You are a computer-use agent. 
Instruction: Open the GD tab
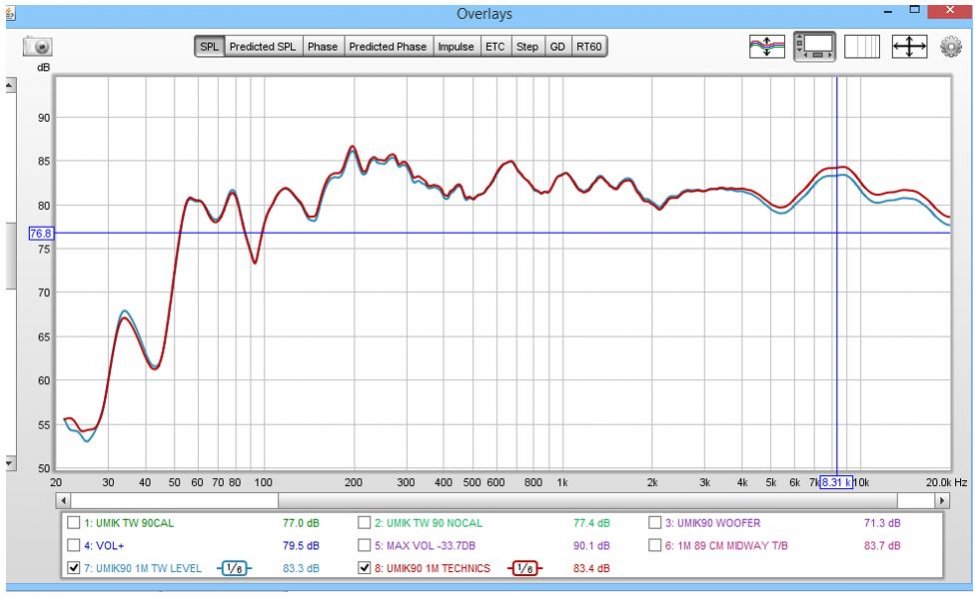557,47
